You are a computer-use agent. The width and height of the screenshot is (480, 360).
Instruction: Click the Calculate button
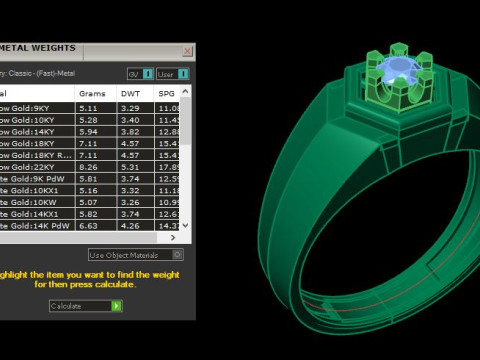(x=86, y=306)
